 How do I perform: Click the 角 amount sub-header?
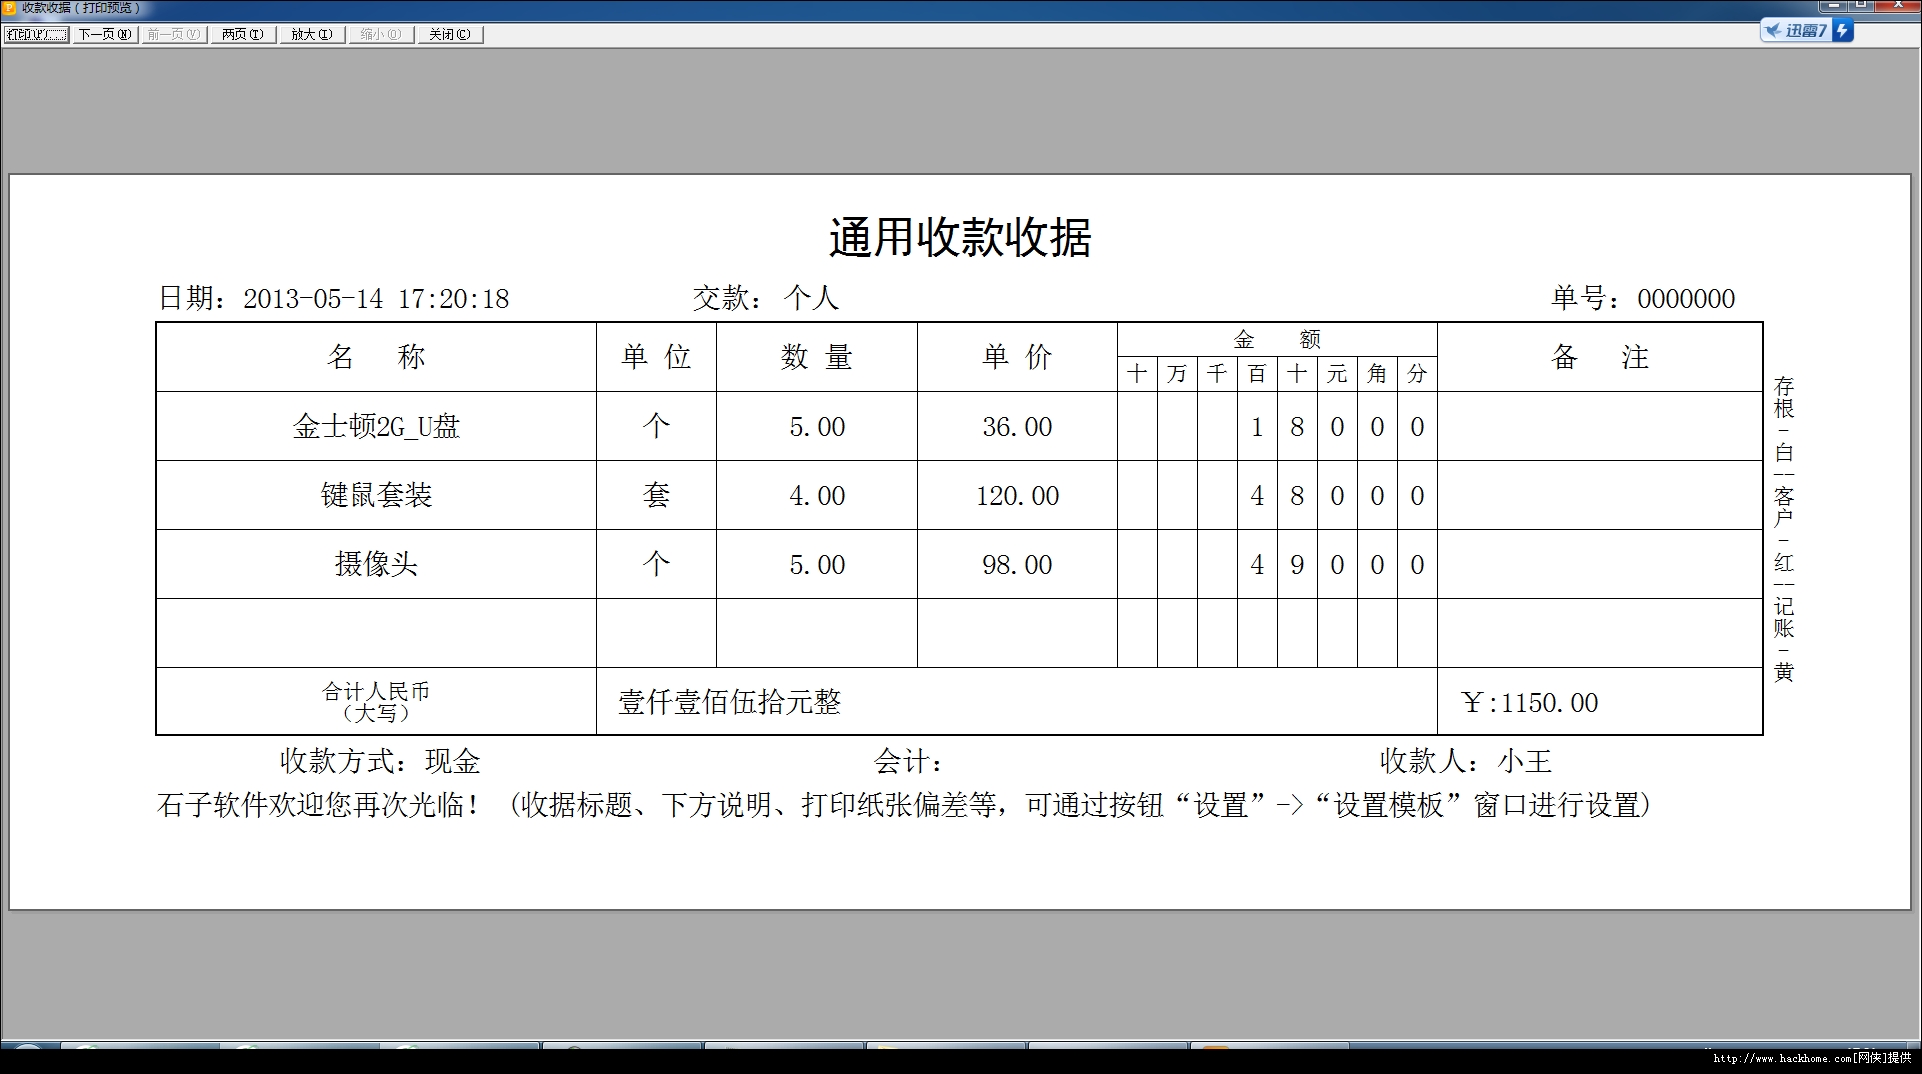[x=1377, y=374]
